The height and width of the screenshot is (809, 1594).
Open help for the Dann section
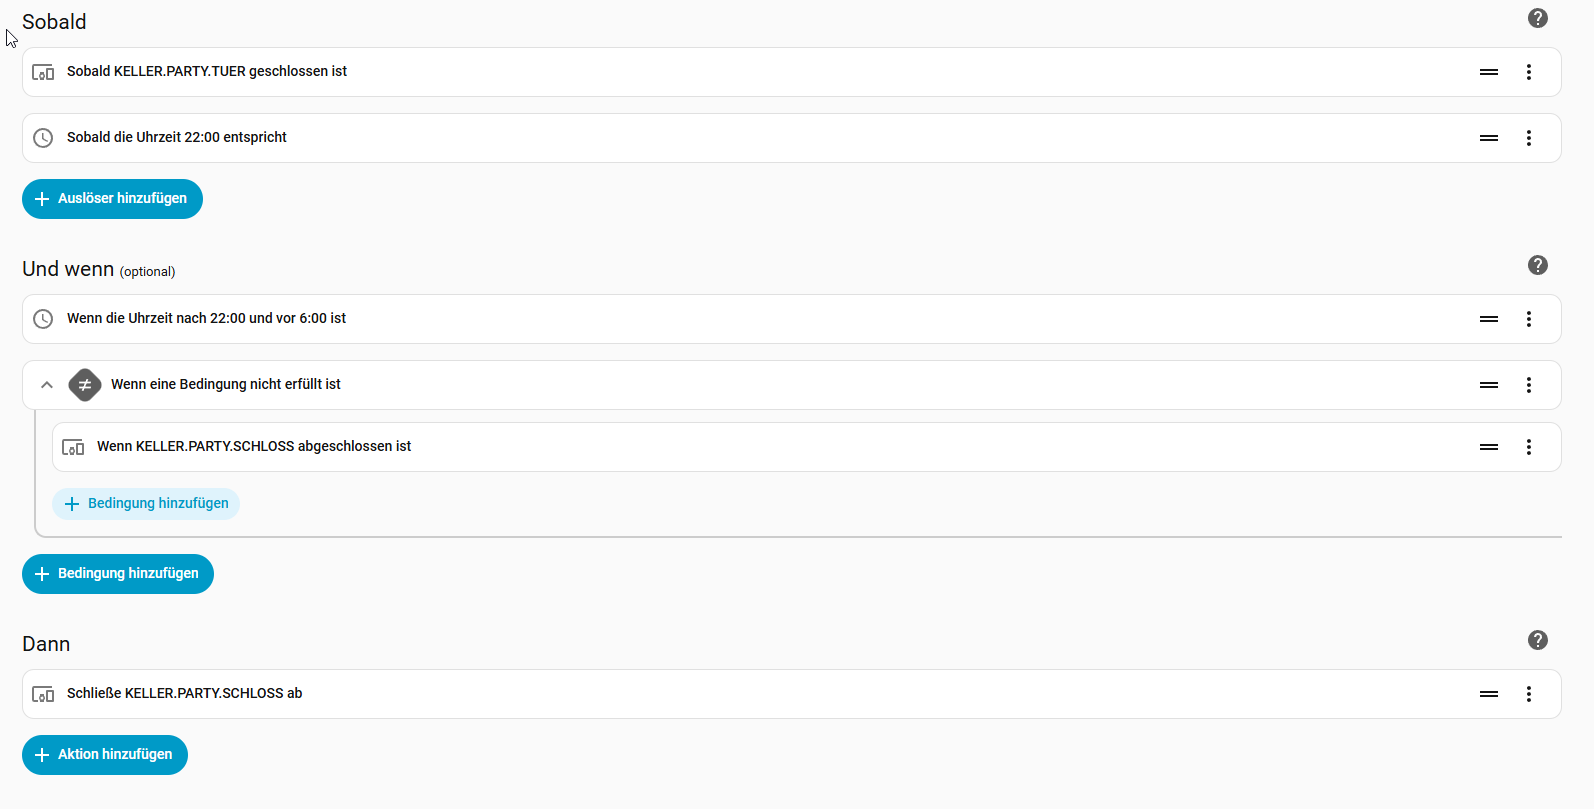1538,640
